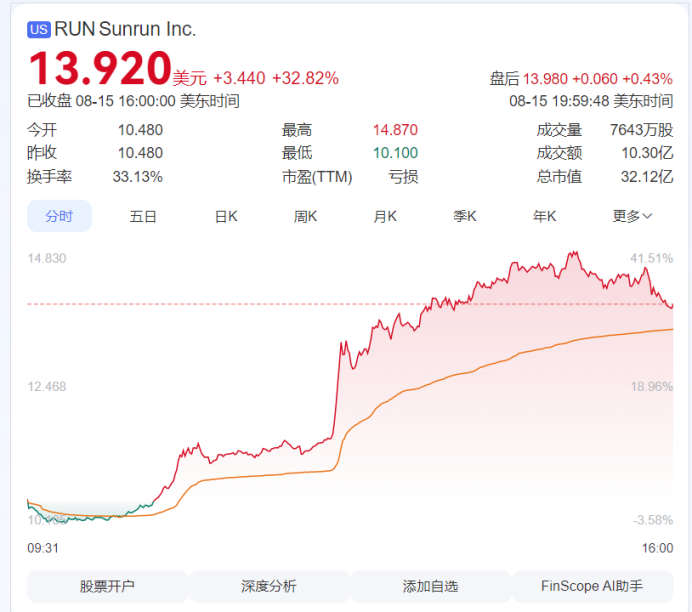This screenshot has height=612, width=692.
Task: Open the 年K yearly chart tab
Action: pyautogui.click(x=544, y=217)
